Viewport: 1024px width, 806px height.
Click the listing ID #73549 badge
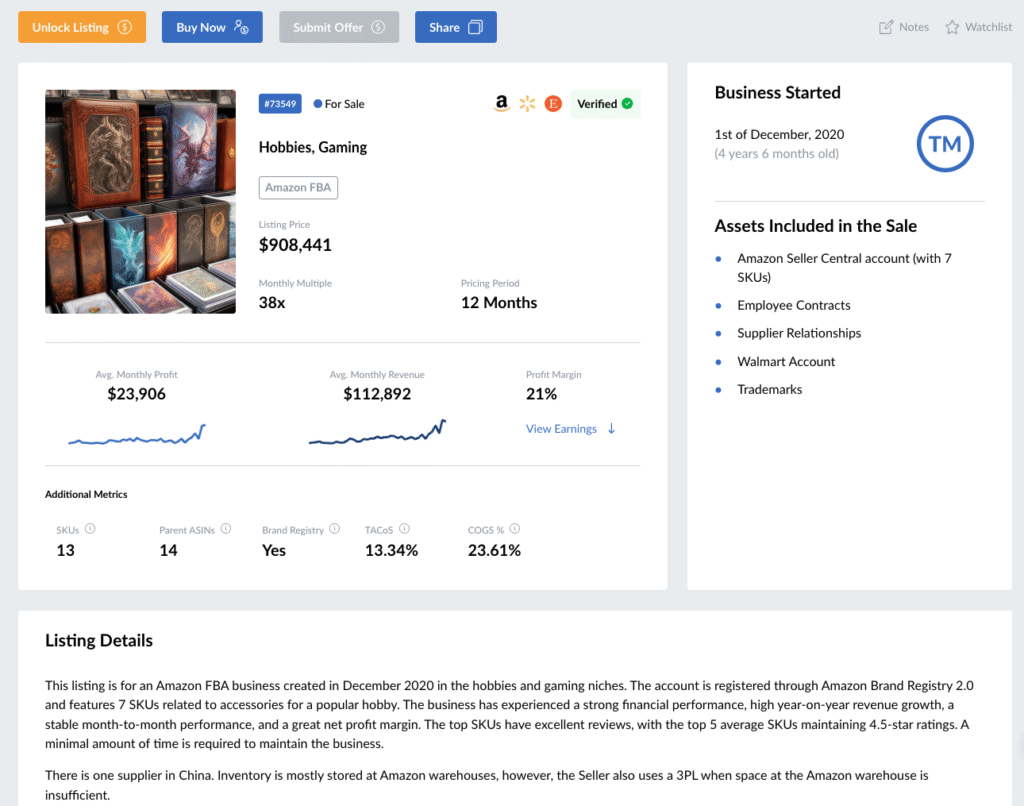(x=279, y=104)
